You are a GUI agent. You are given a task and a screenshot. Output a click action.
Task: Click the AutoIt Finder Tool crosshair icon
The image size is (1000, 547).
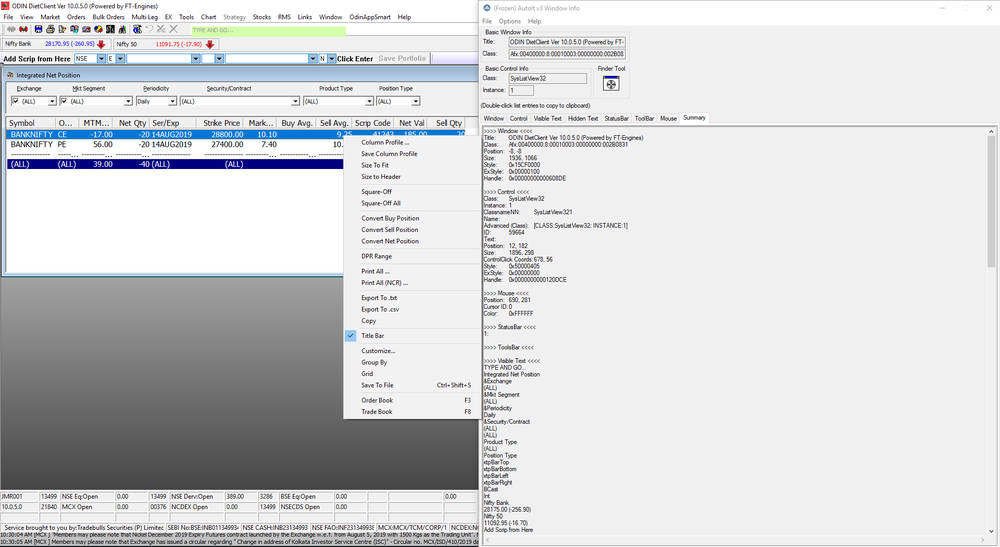pyautogui.click(x=611, y=84)
